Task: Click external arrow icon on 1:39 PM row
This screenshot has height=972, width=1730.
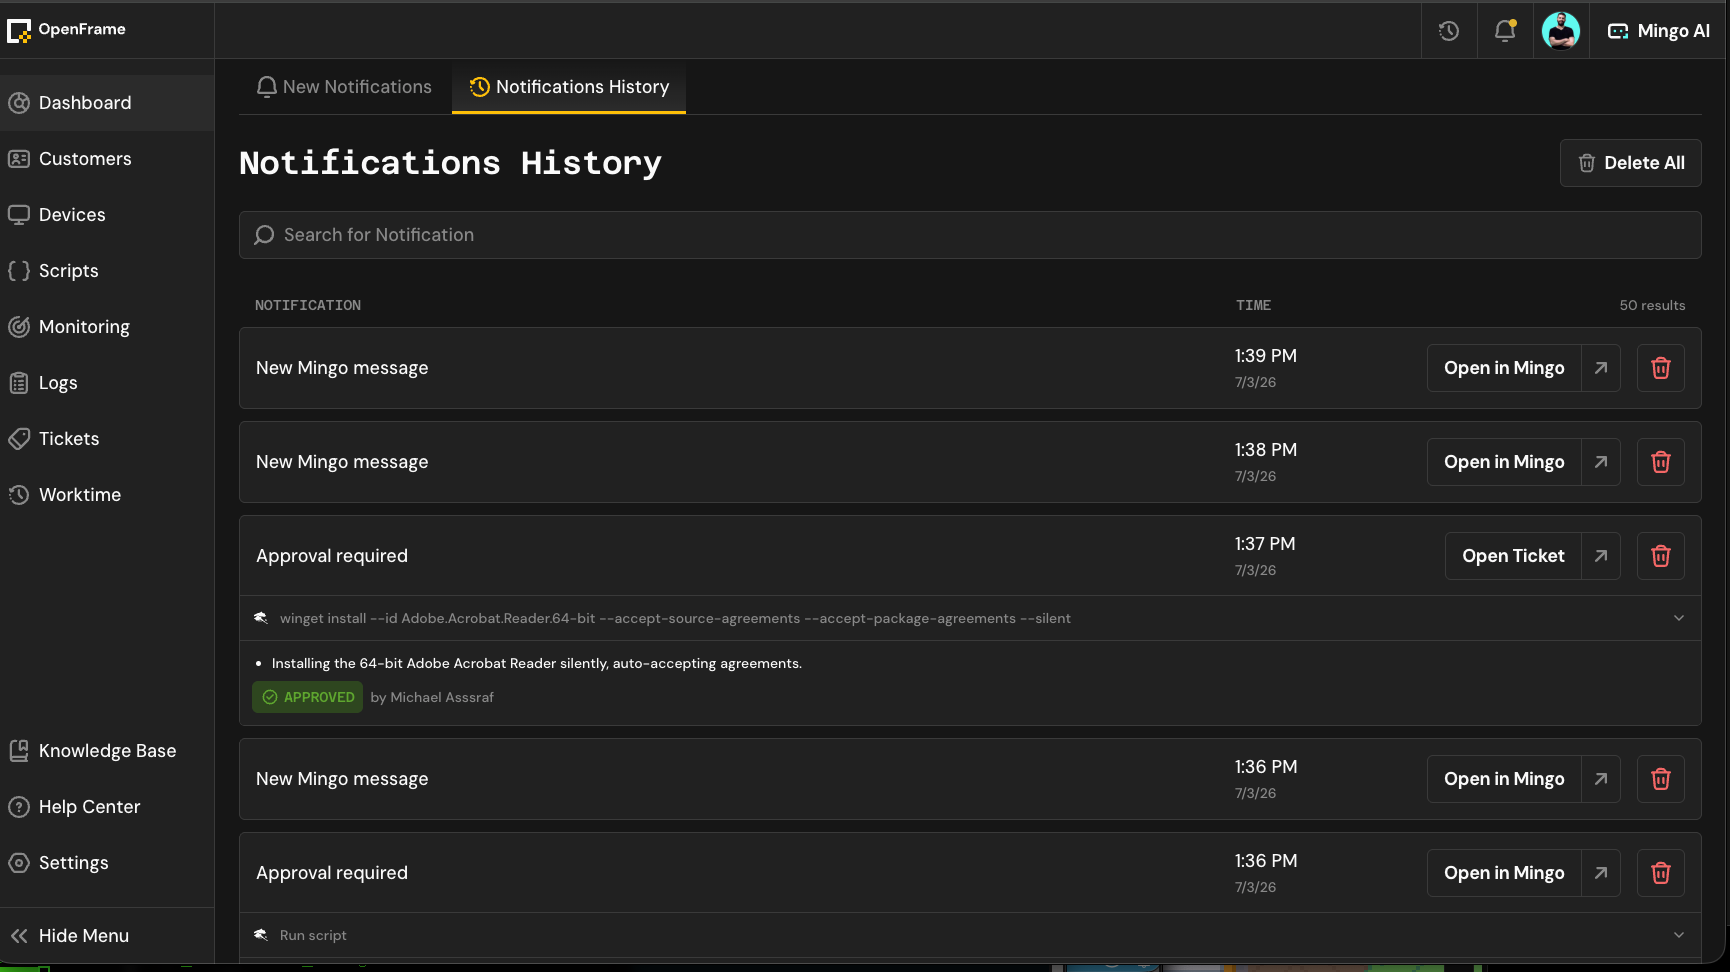Action: (x=1601, y=368)
